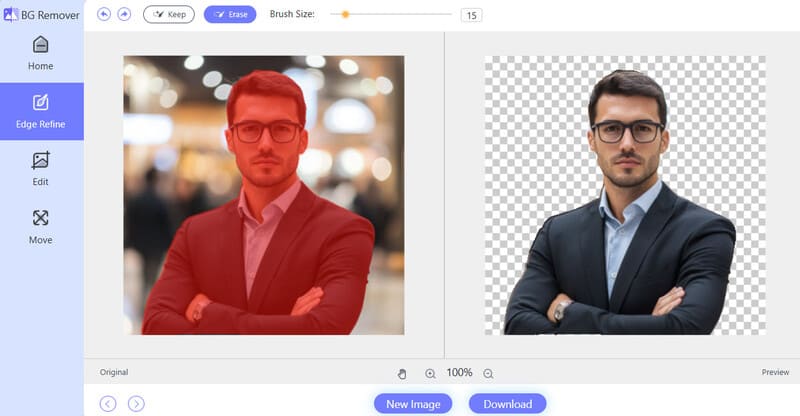This screenshot has height=416, width=800.
Task: Click the transparent background preview image
Action: pyautogui.click(x=625, y=195)
